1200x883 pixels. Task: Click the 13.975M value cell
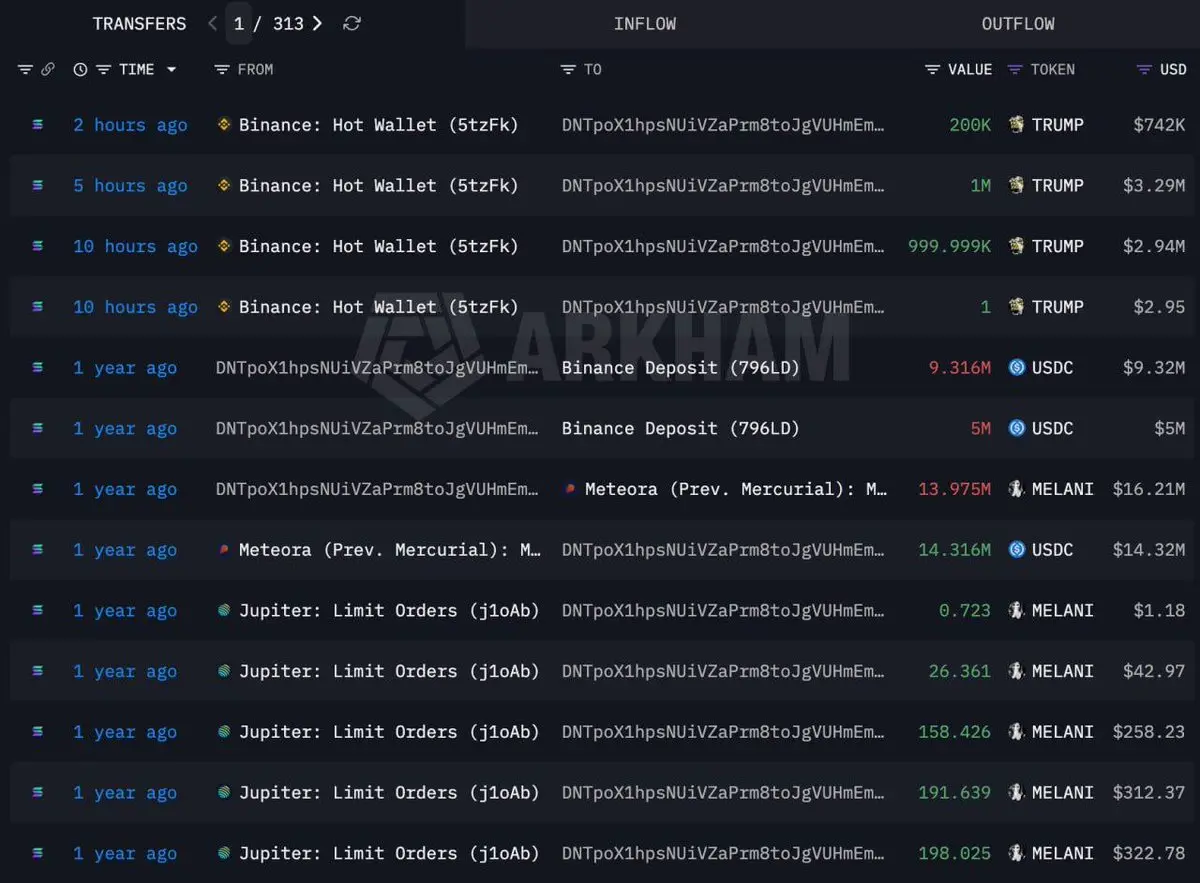point(955,489)
